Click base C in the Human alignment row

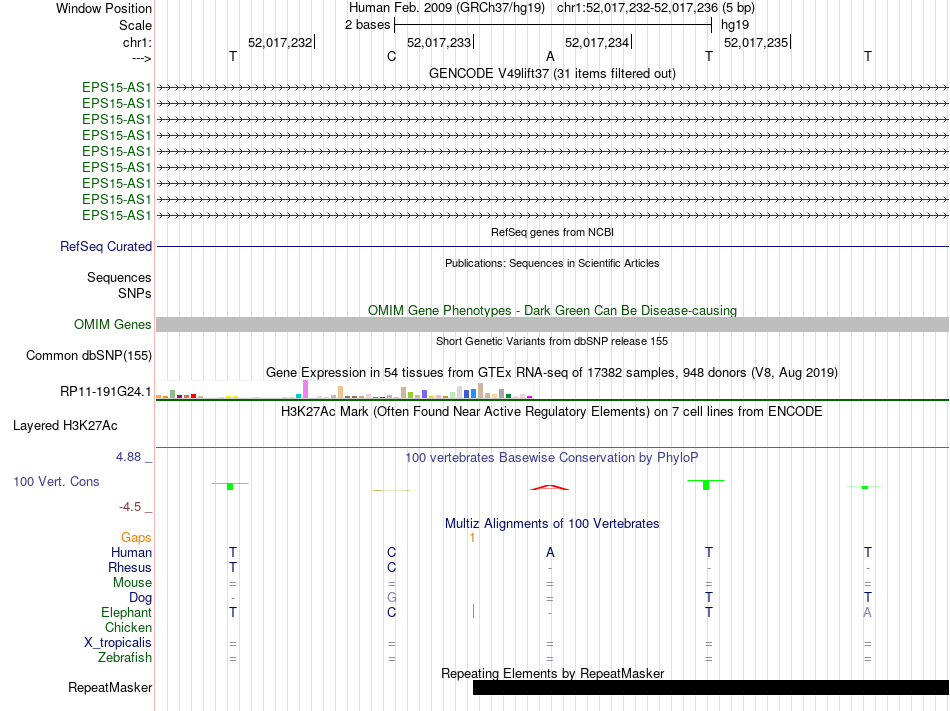coord(391,552)
